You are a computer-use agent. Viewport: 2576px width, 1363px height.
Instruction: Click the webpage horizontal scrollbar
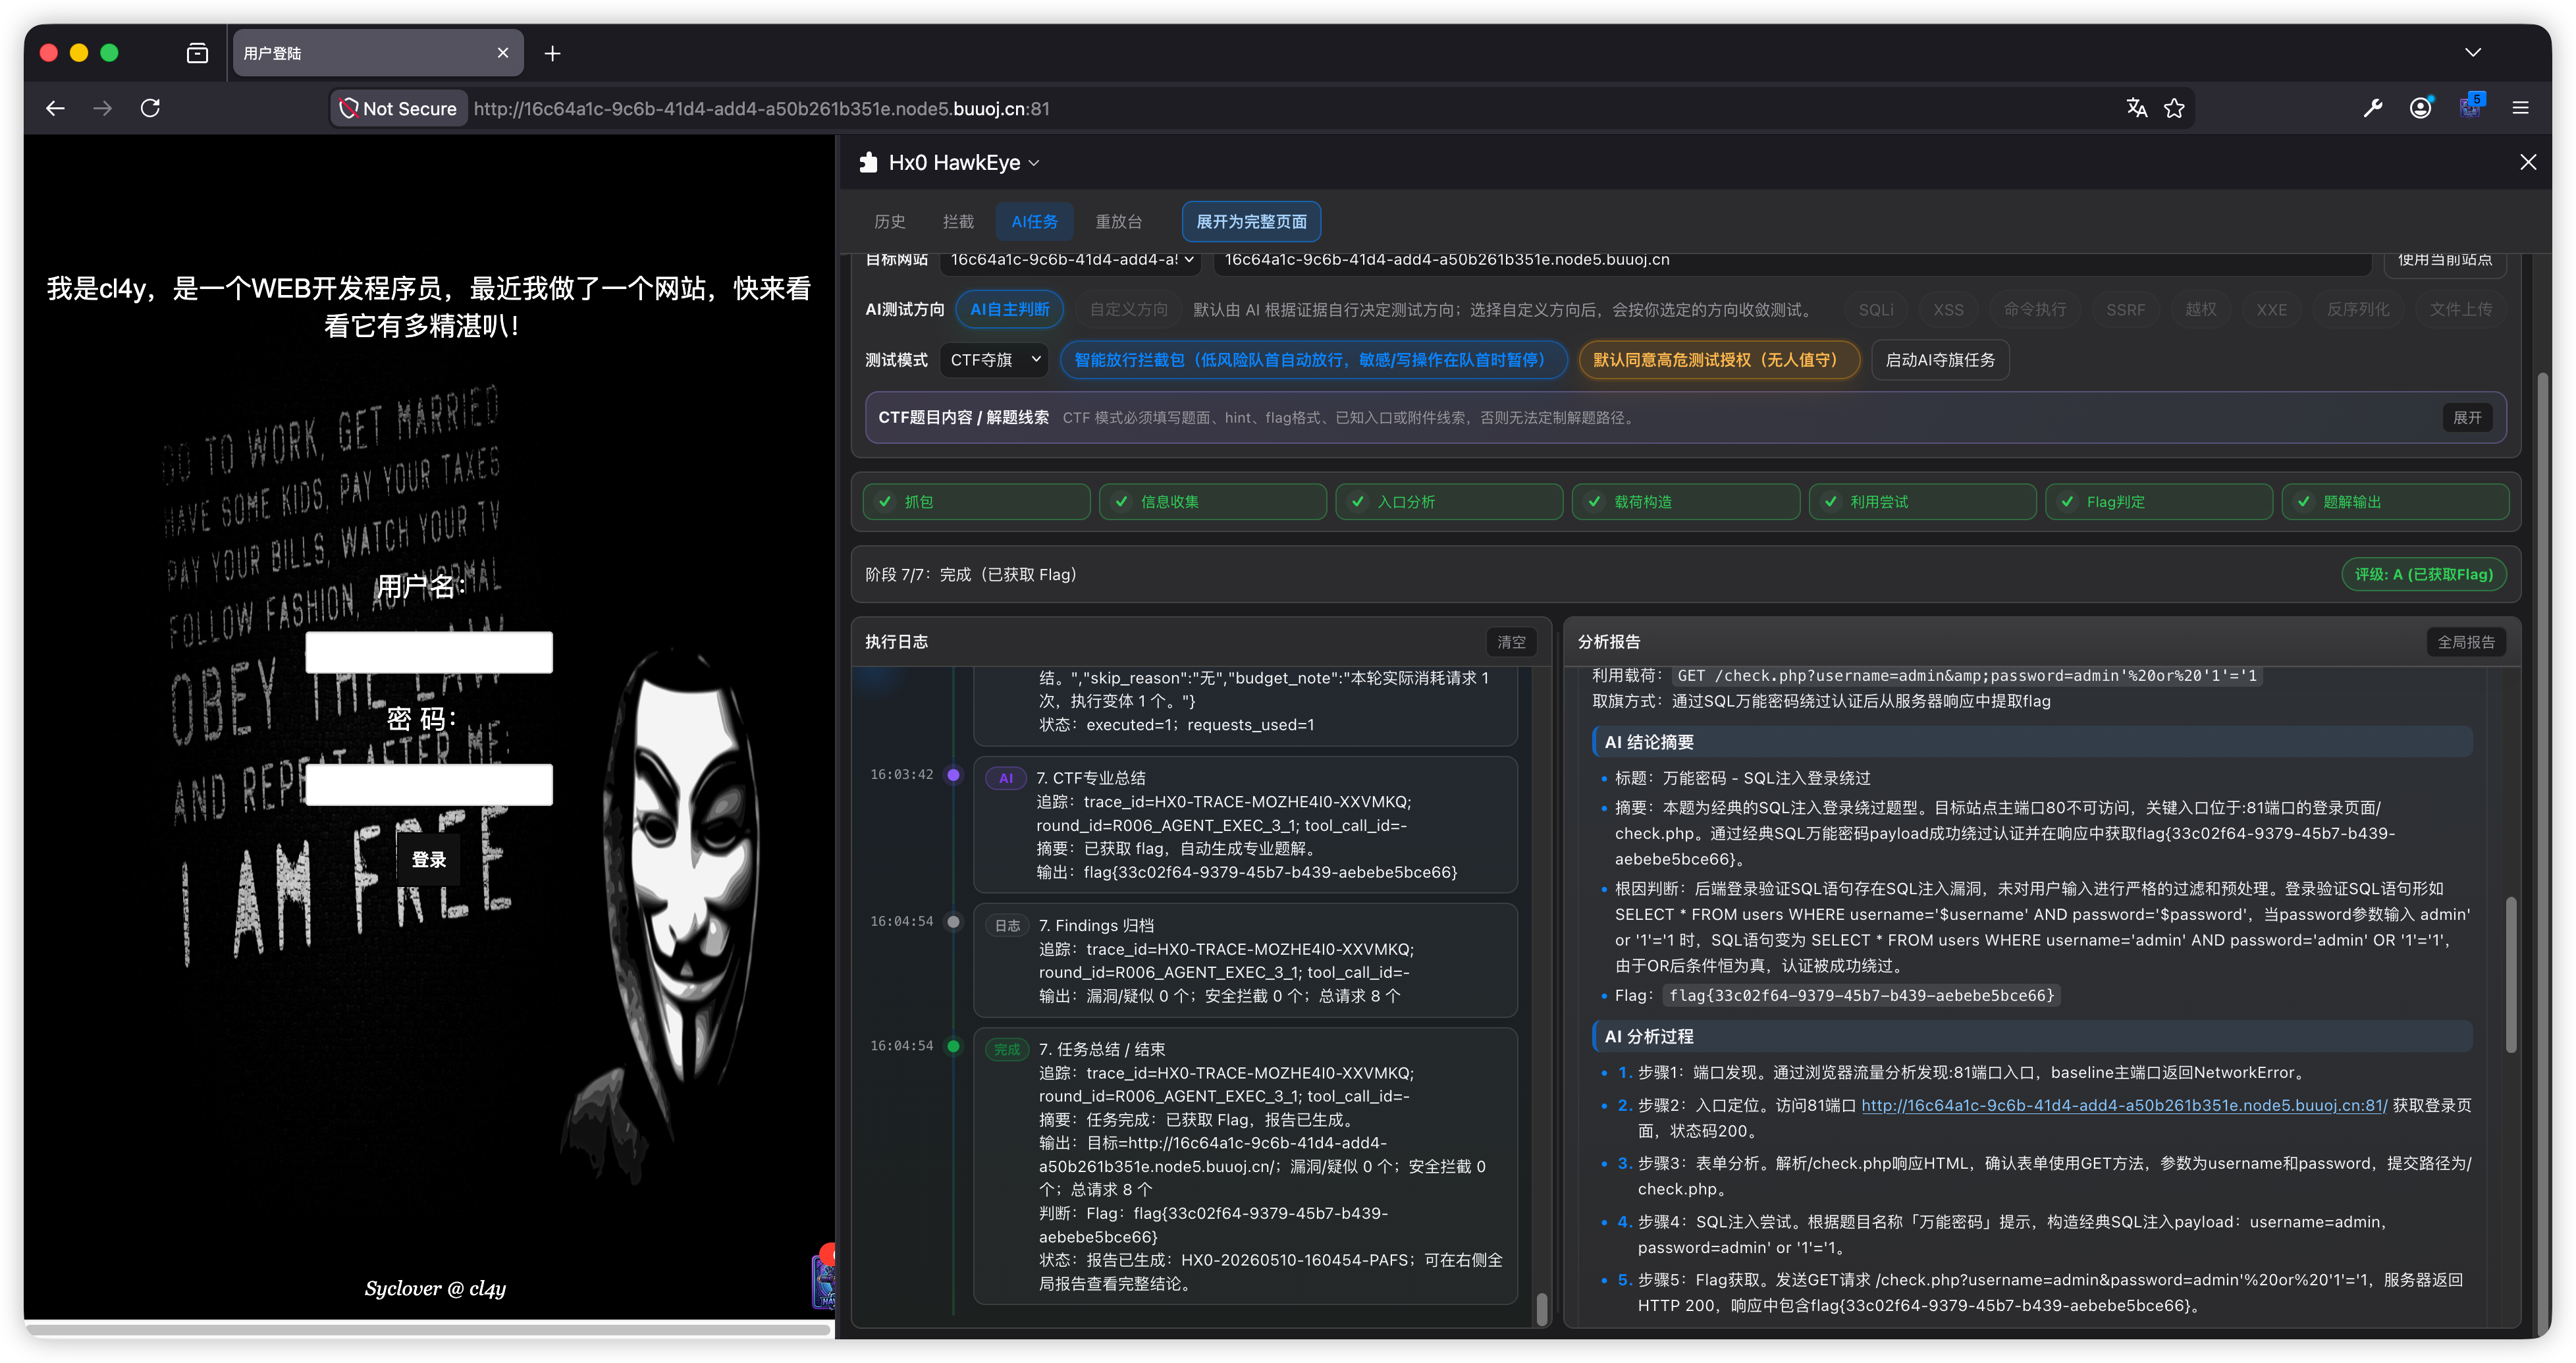428,1330
